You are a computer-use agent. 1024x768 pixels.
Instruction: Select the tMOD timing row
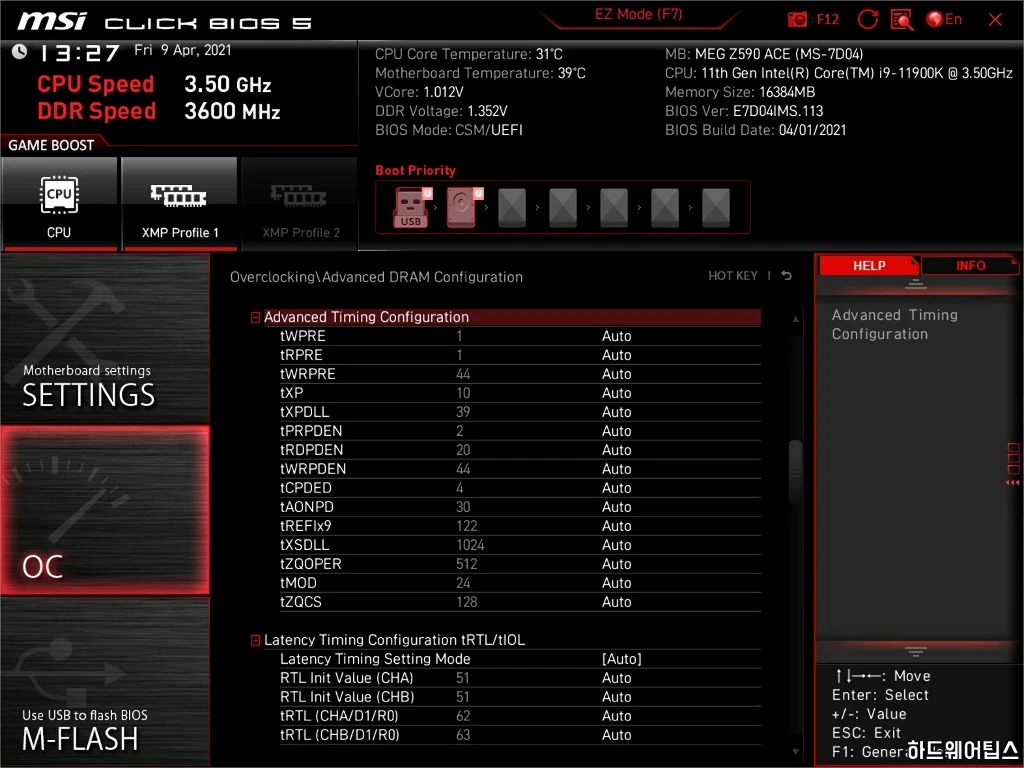[520, 582]
